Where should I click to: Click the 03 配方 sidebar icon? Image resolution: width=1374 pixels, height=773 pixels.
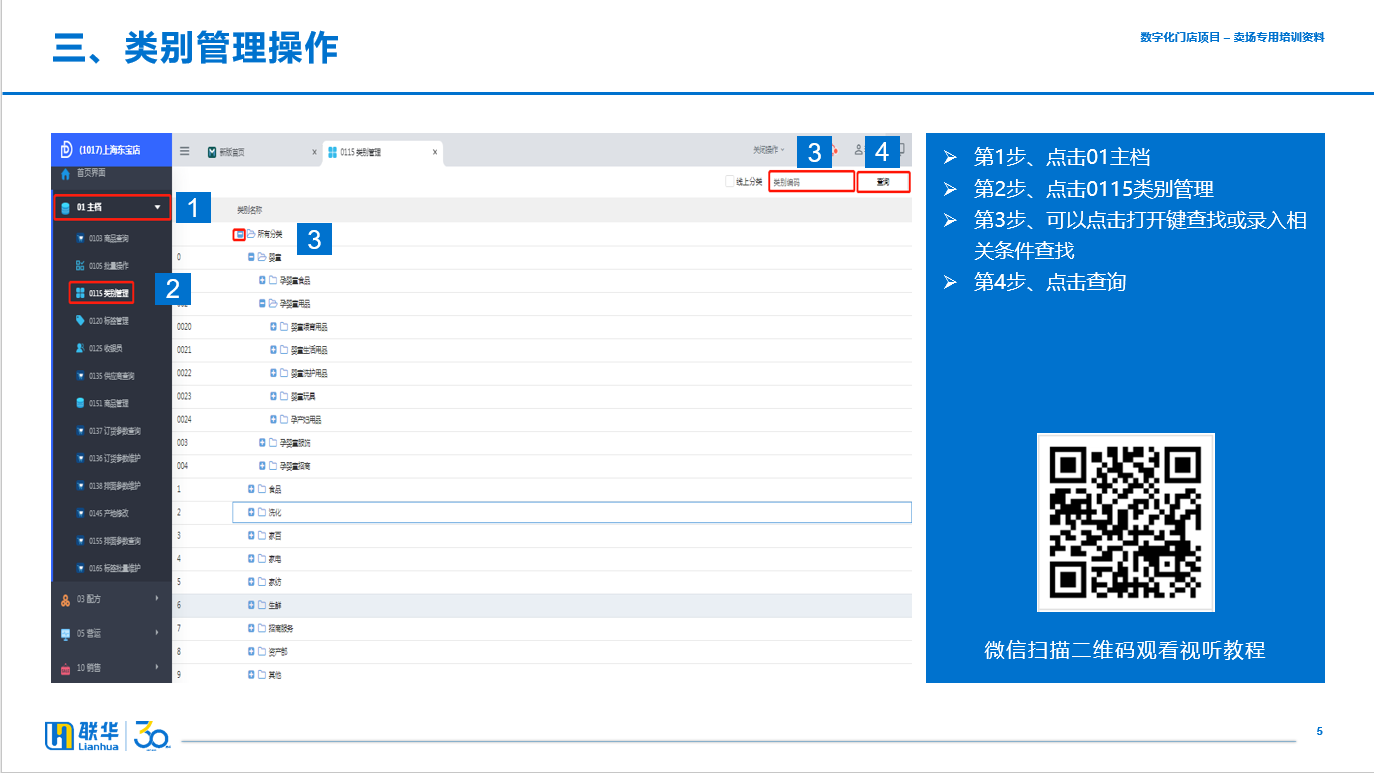[x=66, y=599]
